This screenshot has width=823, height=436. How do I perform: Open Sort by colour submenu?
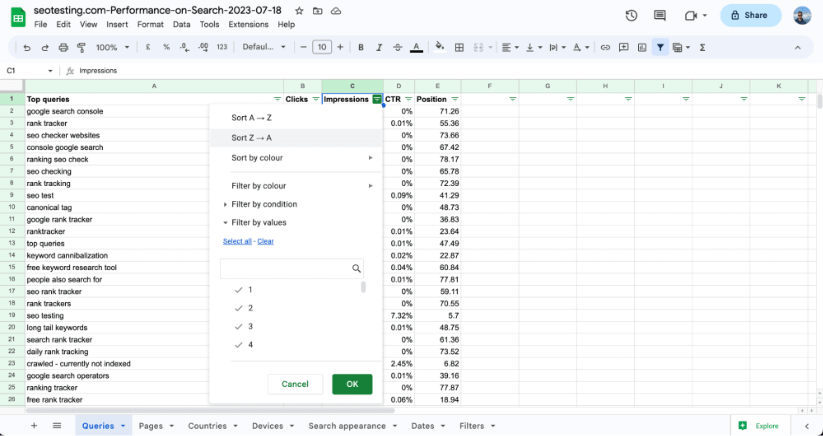click(296, 157)
